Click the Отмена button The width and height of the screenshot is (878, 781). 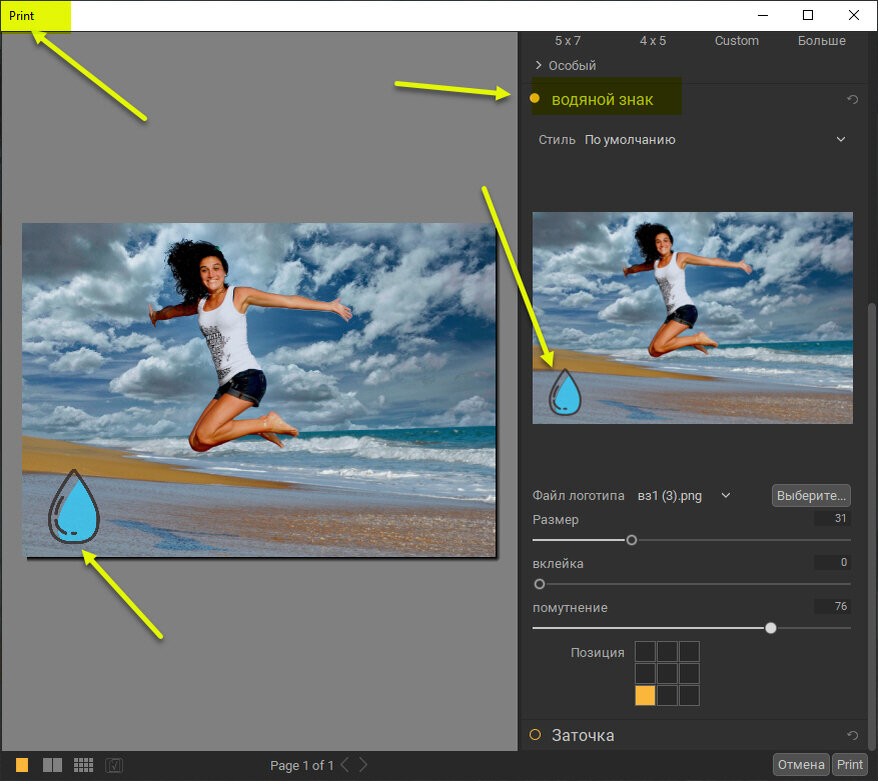(x=801, y=764)
